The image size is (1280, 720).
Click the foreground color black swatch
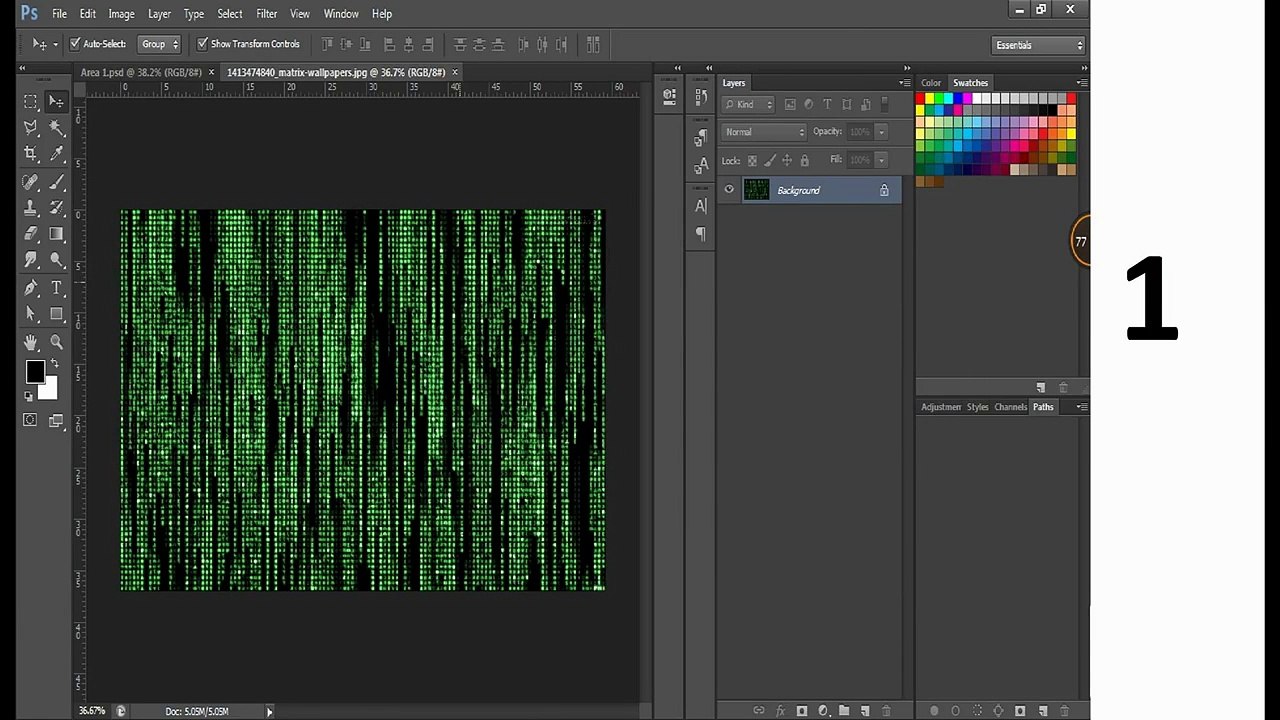pyautogui.click(x=35, y=372)
